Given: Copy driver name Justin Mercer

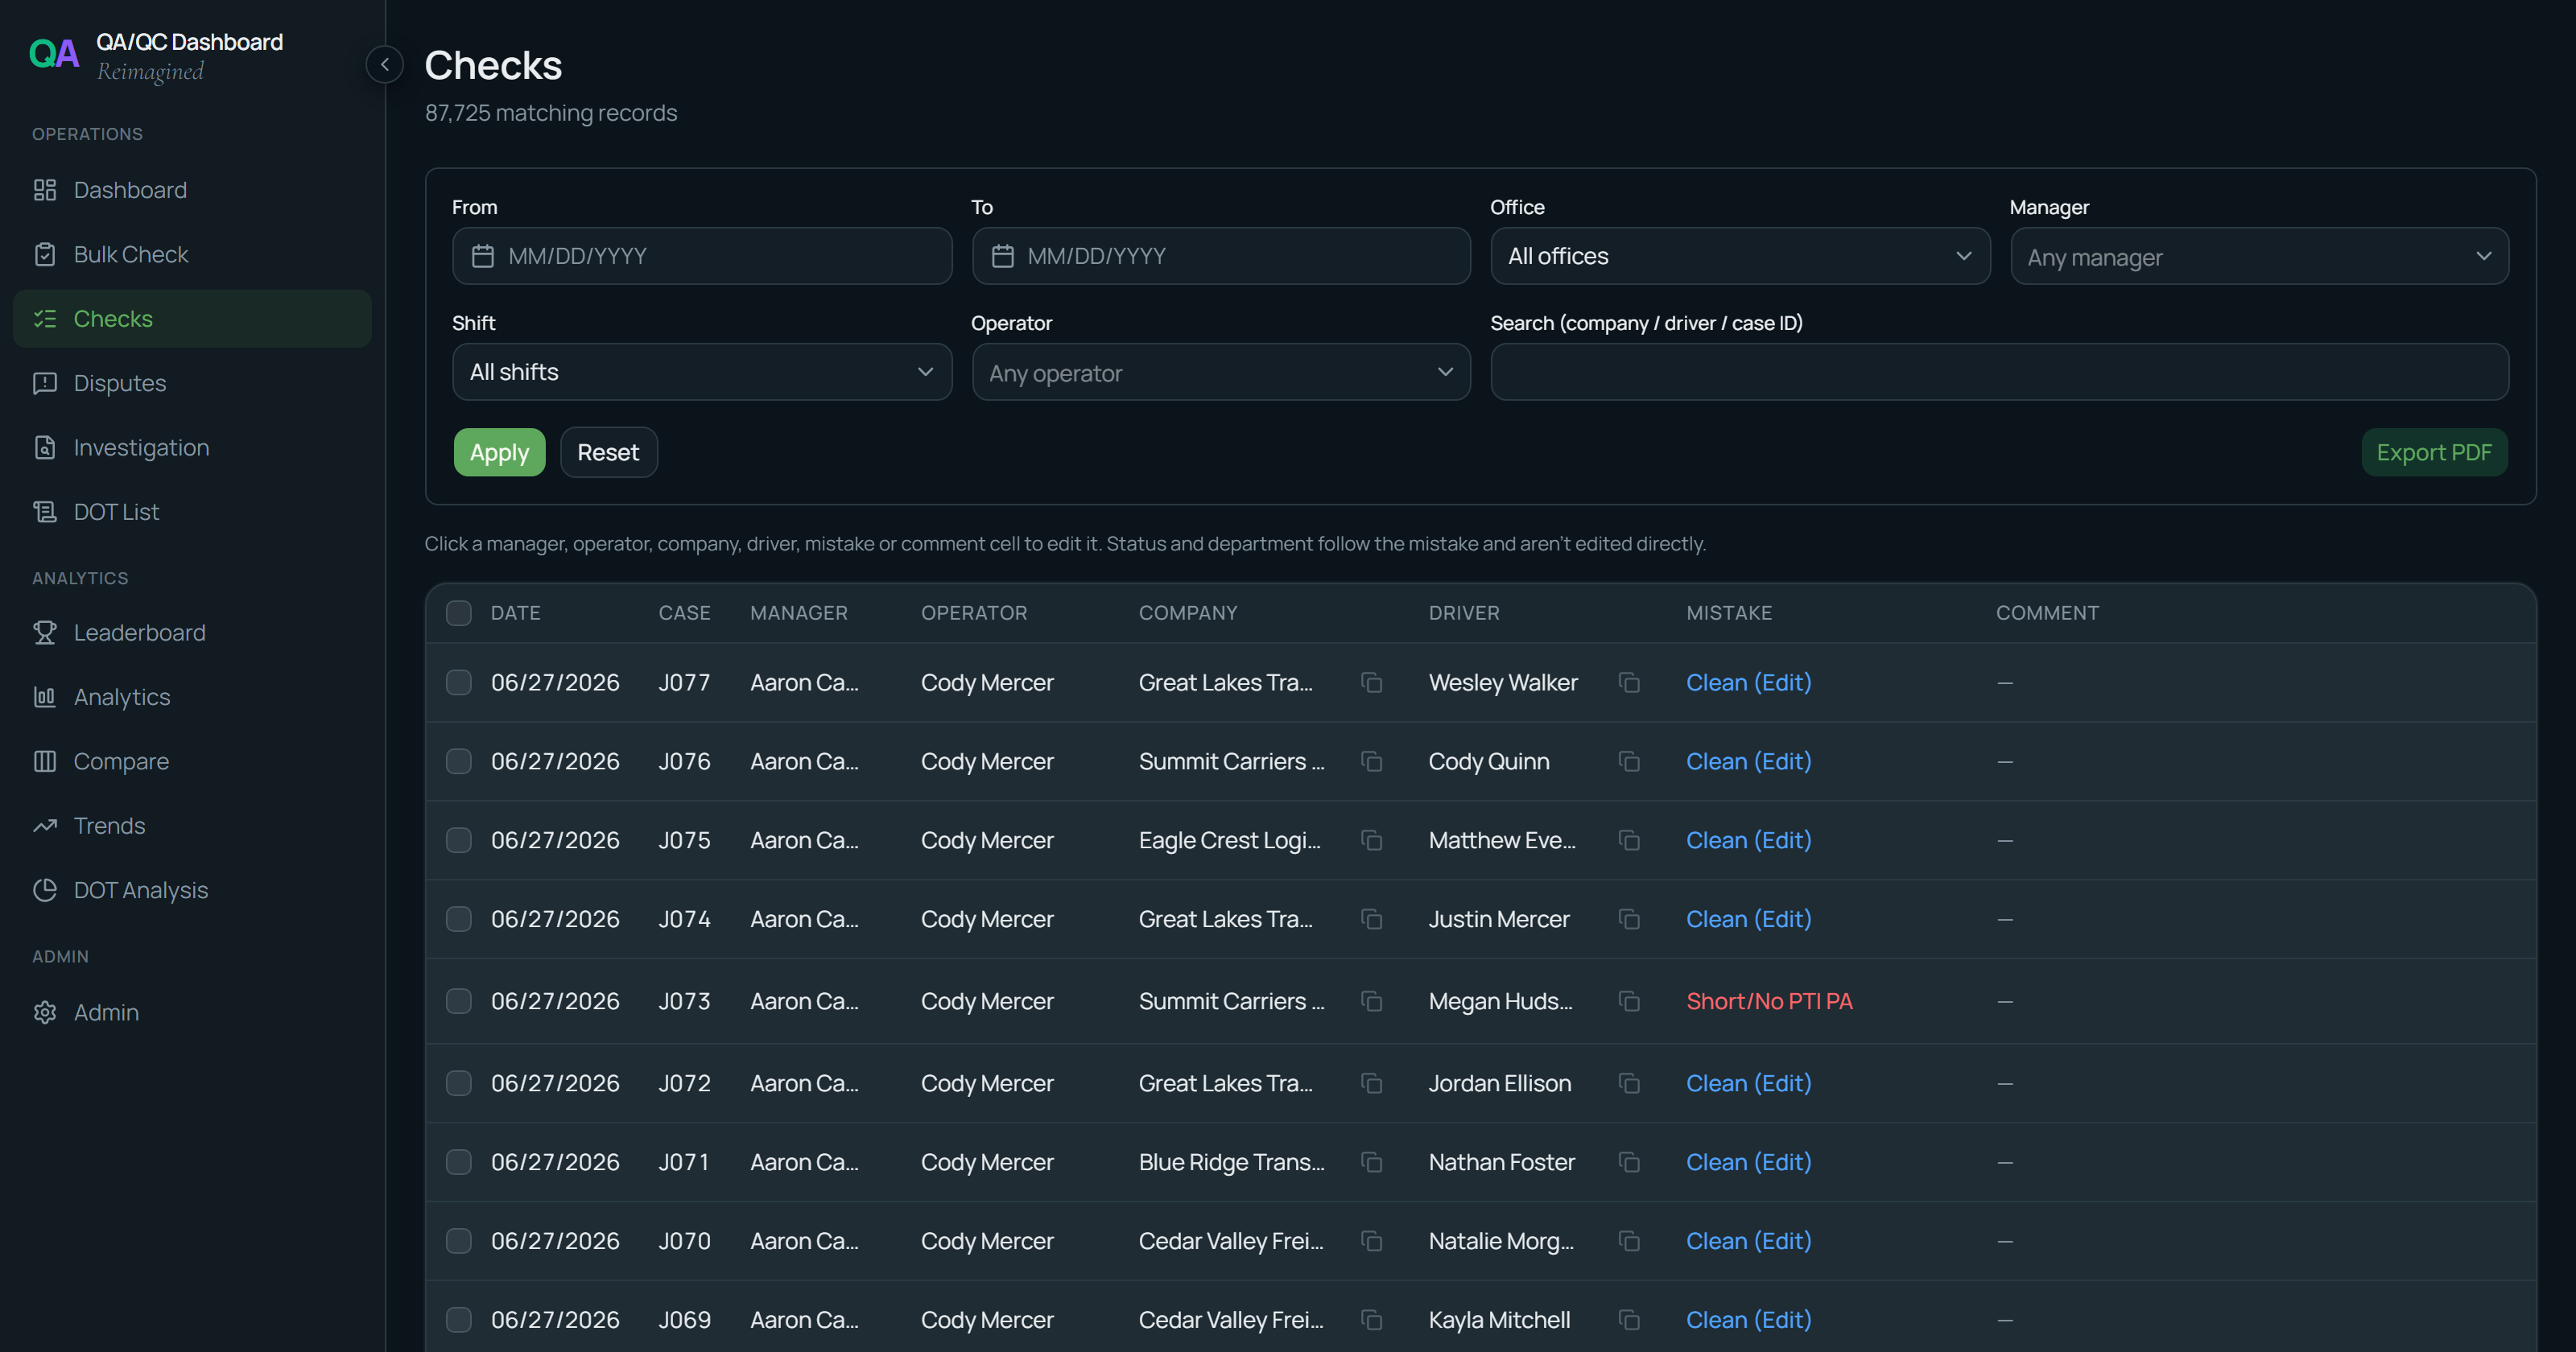Looking at the screenshot, I should point(1629,919).
